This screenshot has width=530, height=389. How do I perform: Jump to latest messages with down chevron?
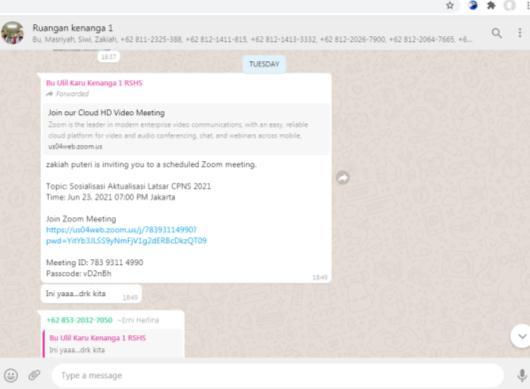[522, 336]
